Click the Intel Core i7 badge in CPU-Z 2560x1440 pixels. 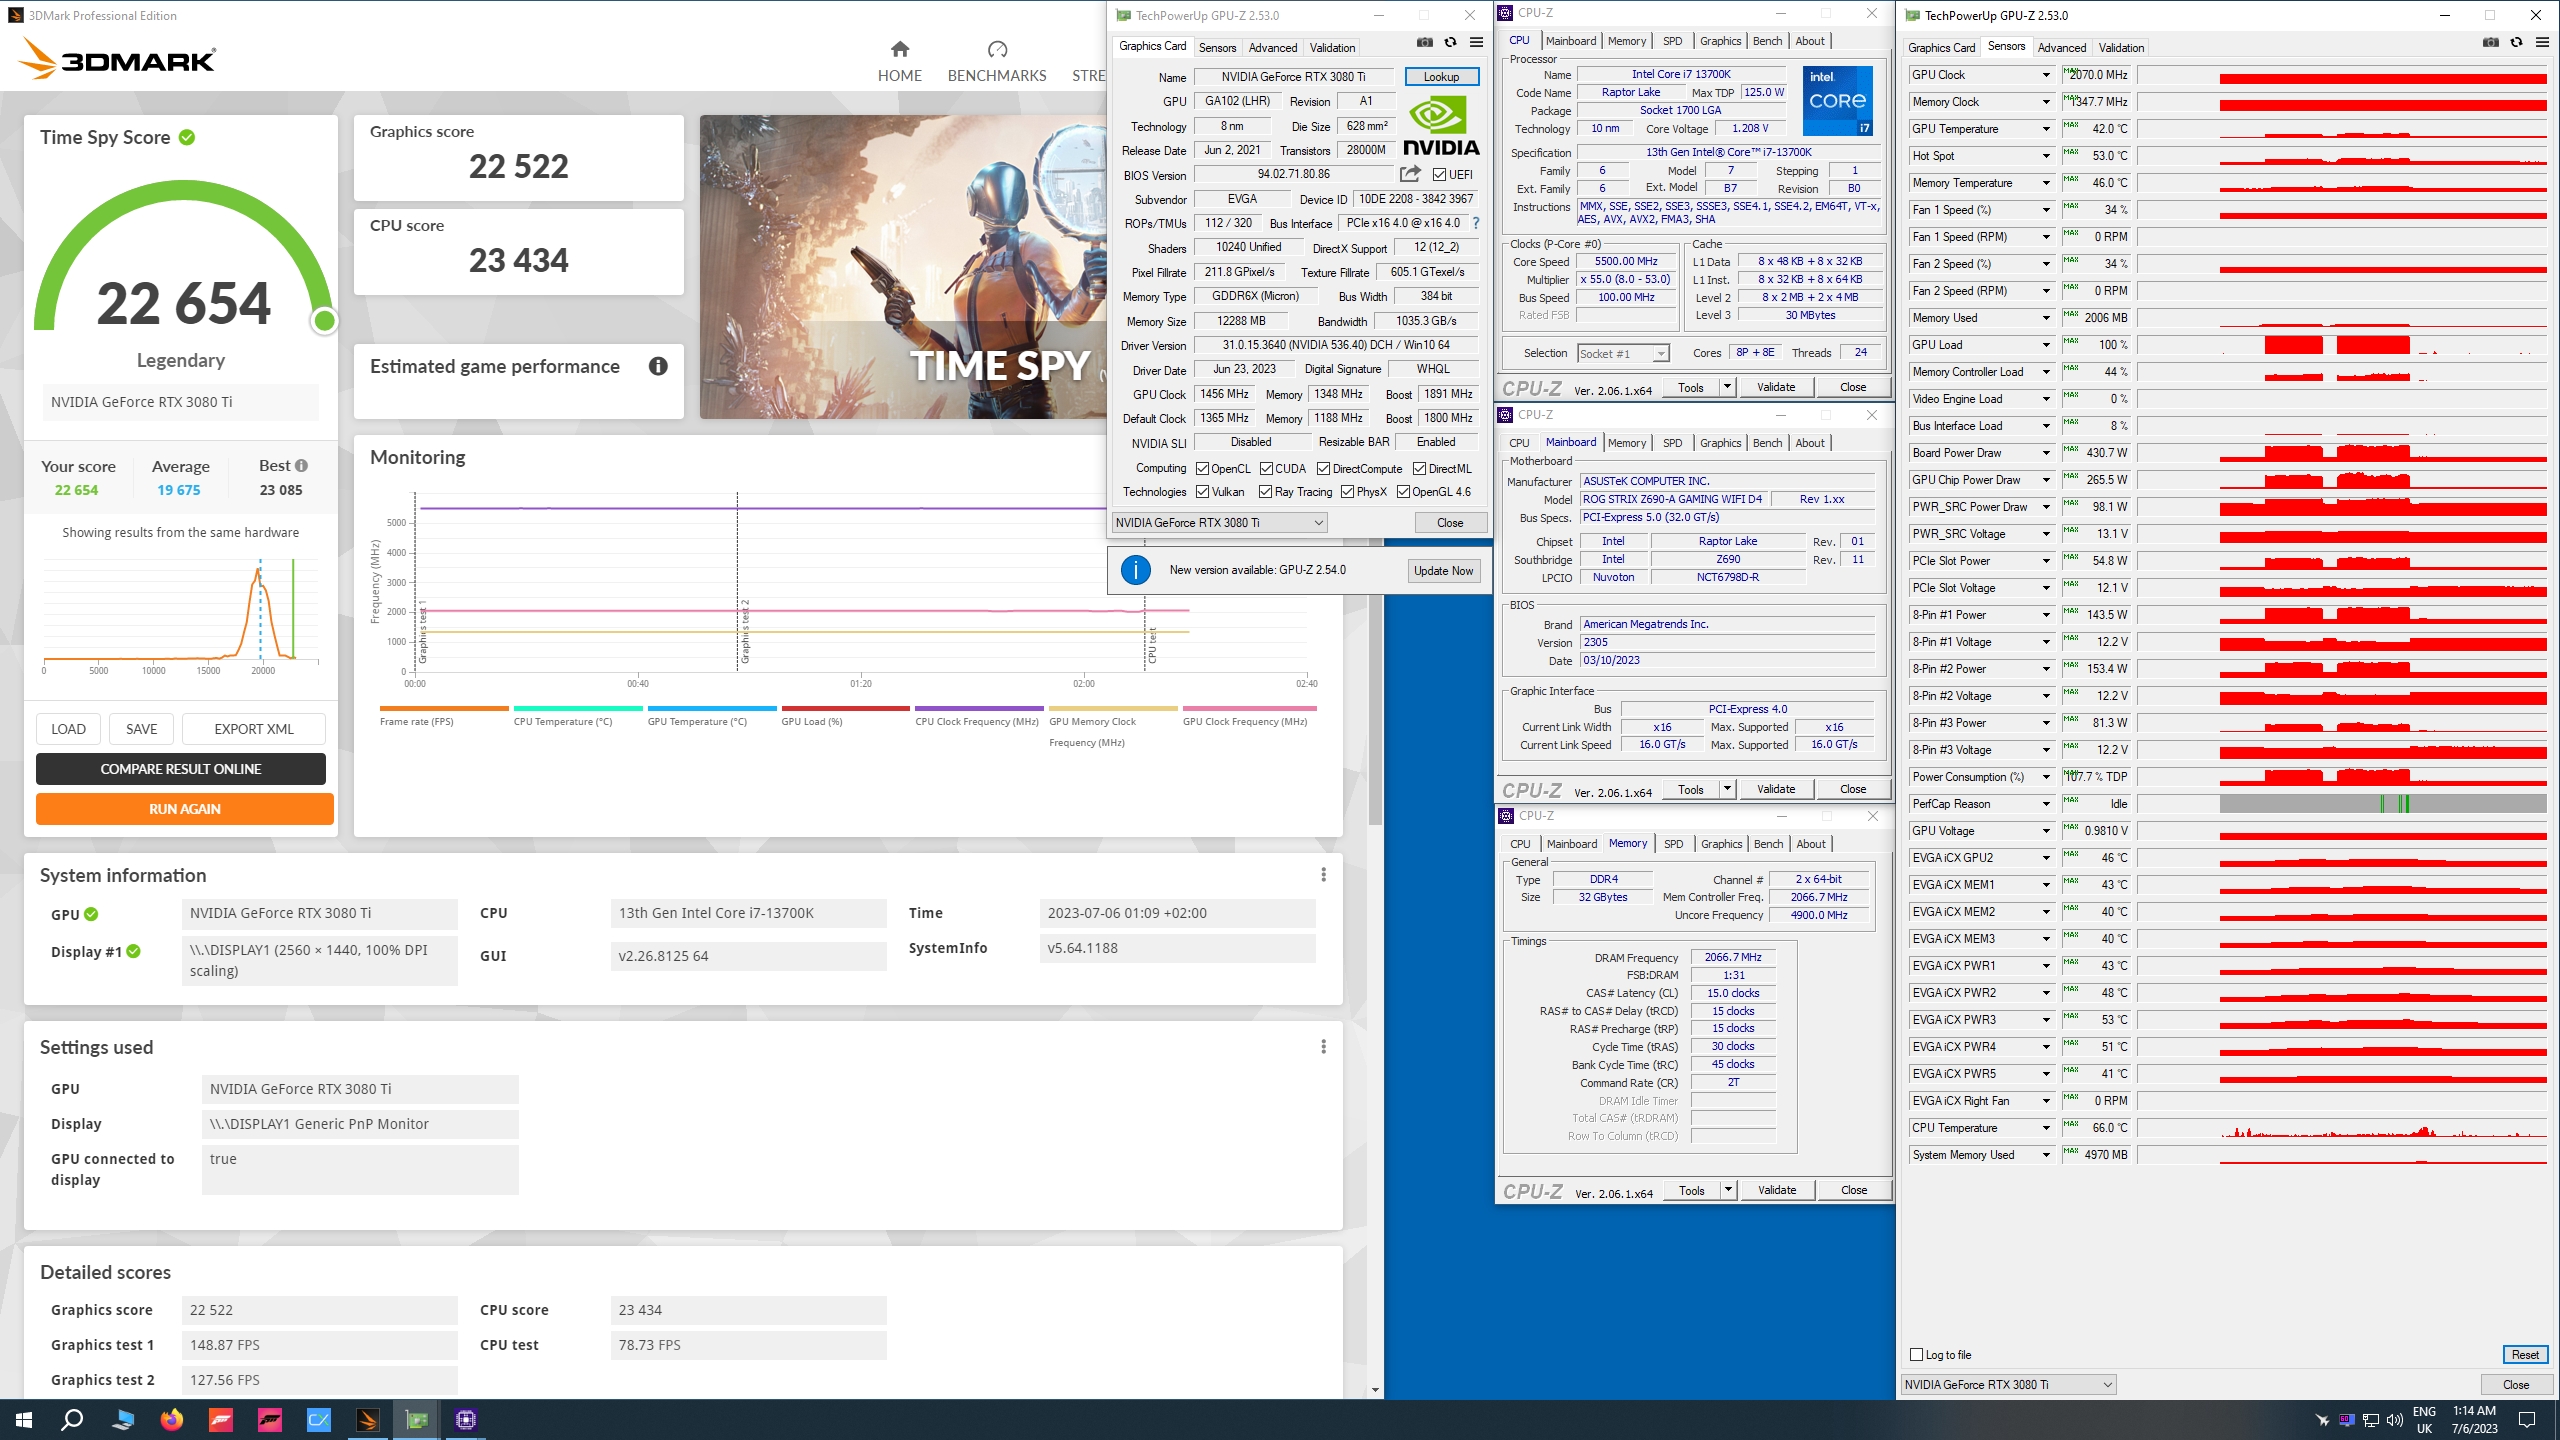[x=1838, y=100]
